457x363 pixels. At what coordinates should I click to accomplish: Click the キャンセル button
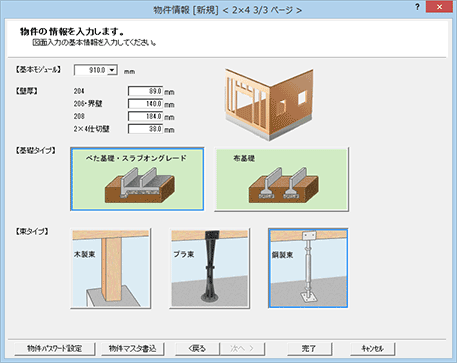[x=372, y=349]
